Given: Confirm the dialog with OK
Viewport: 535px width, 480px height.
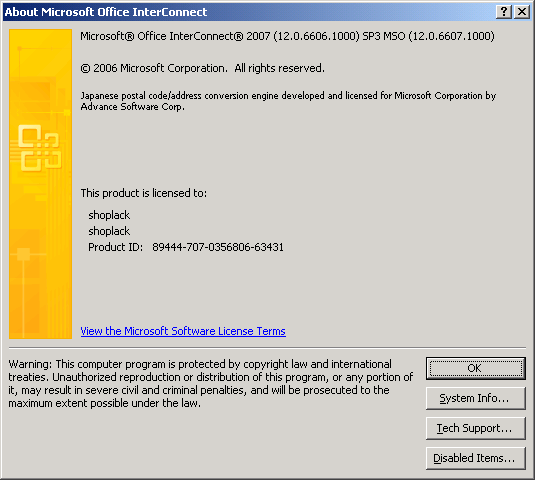Looking at the screenshot, I should click(x=476, y=368).
